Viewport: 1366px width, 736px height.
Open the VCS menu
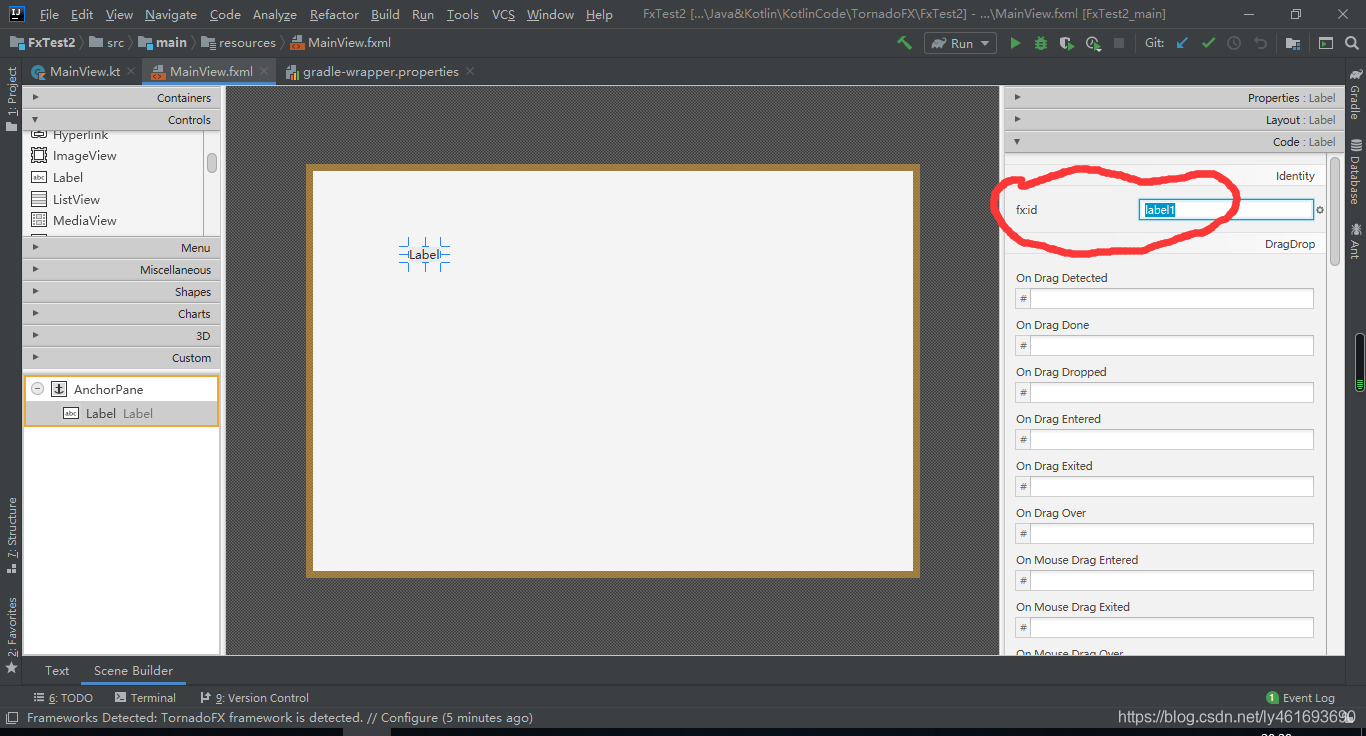click(x=503, y=14)
